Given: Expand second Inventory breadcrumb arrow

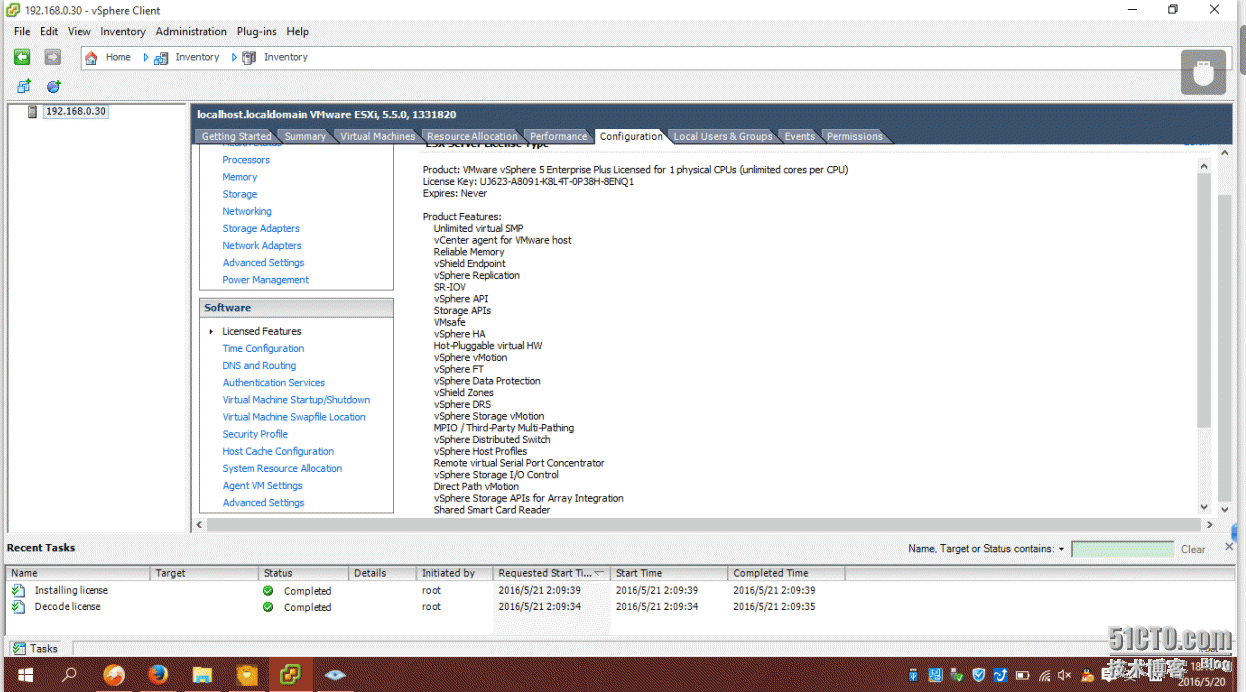Looking at the screenshot, I should pyautogui.click(x=234, y=58).
